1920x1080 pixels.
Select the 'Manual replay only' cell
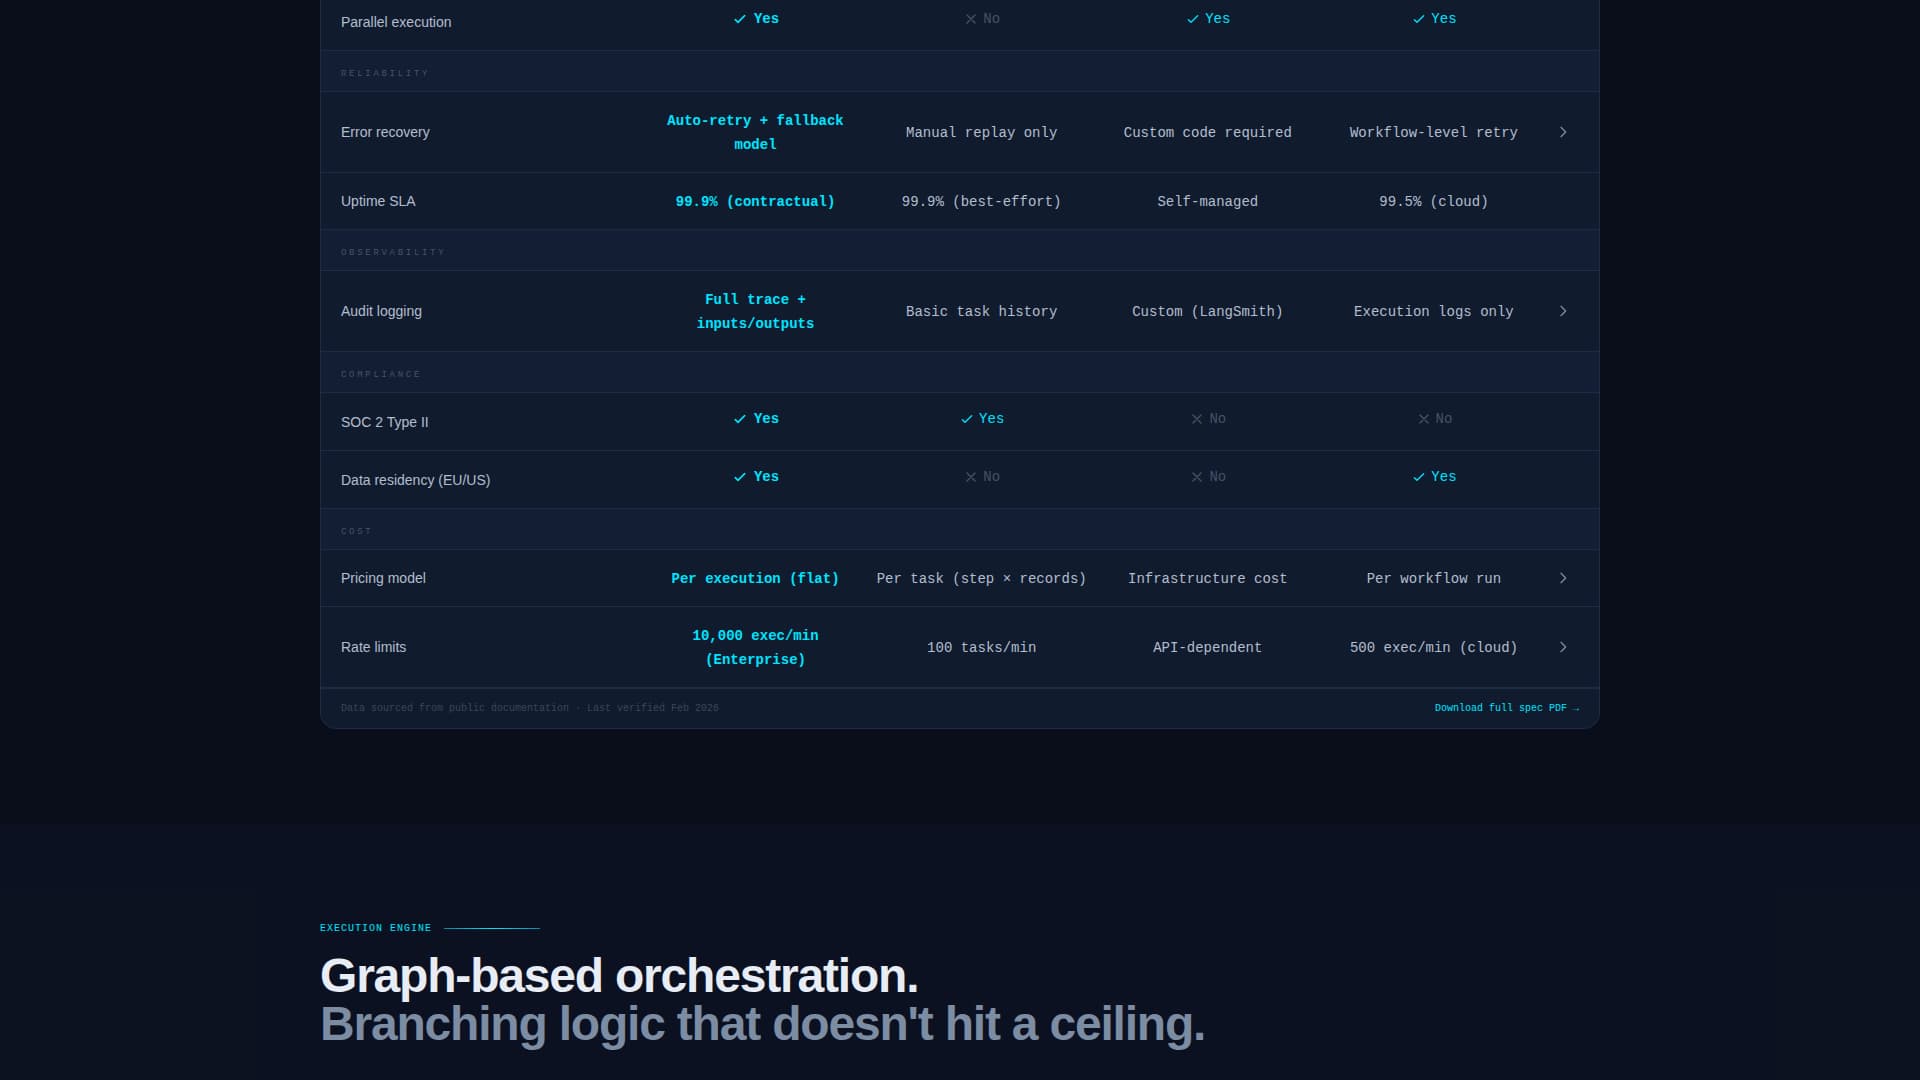[x=981, y=132]
